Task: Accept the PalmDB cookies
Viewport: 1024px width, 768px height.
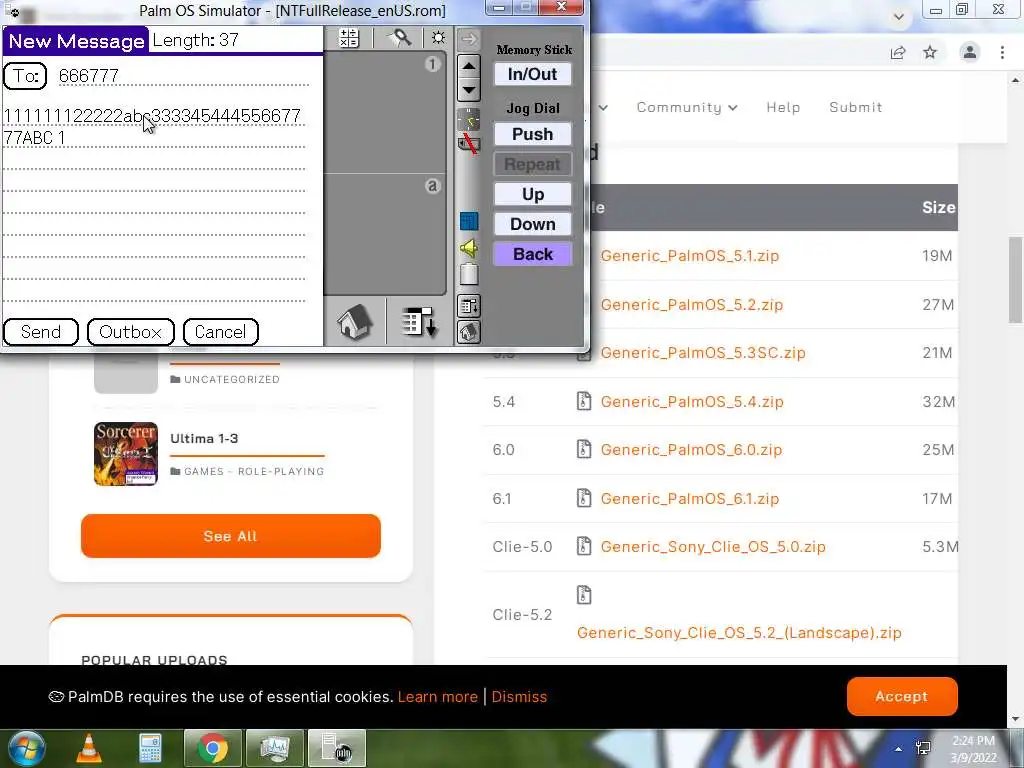Action: (902, 696)
